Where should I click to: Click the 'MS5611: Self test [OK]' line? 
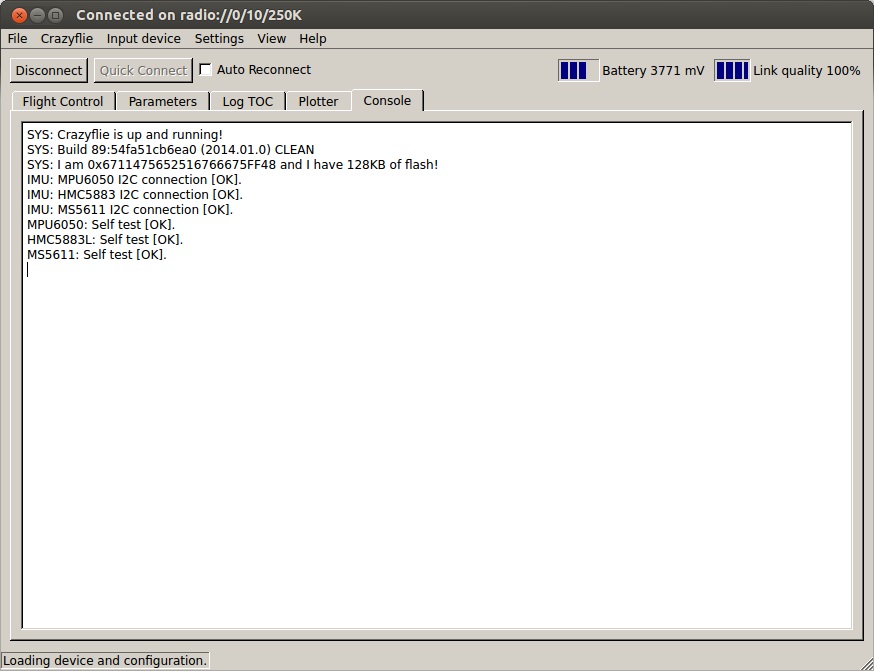[x=97, y=255]
